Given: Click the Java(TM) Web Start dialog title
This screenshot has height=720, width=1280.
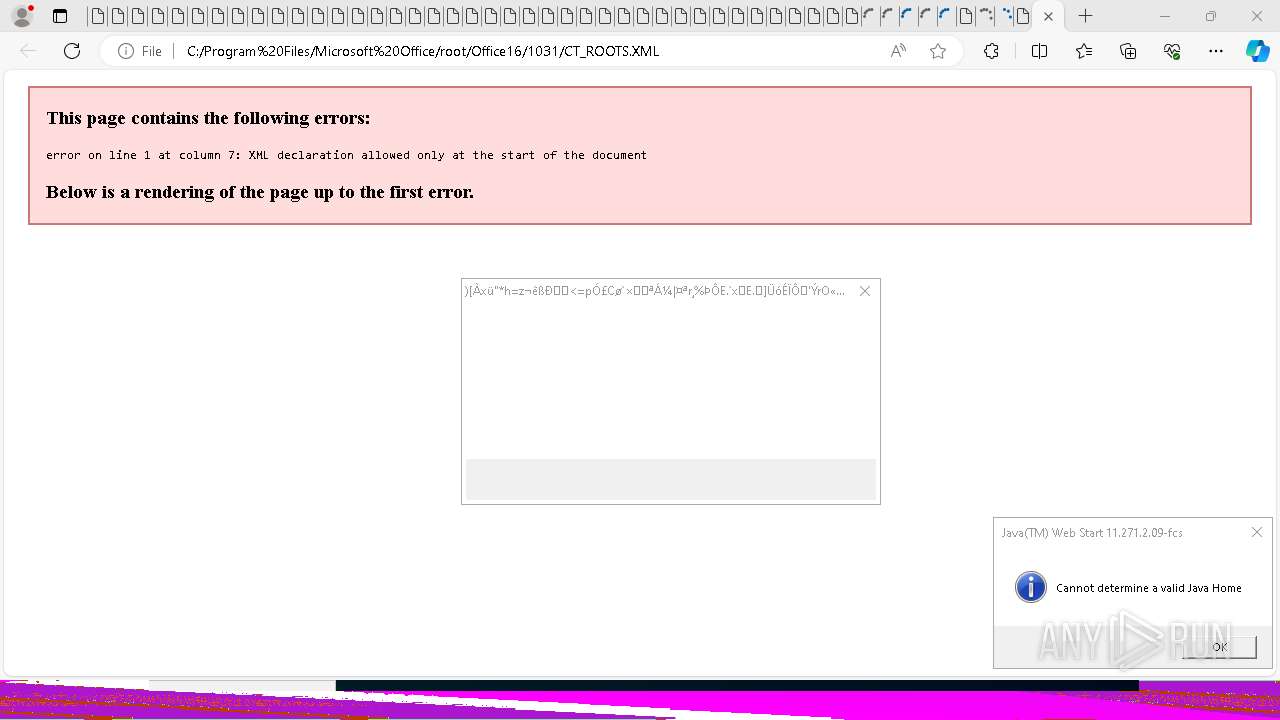Looking at the screenshot, I should (x=1092, y=533).
